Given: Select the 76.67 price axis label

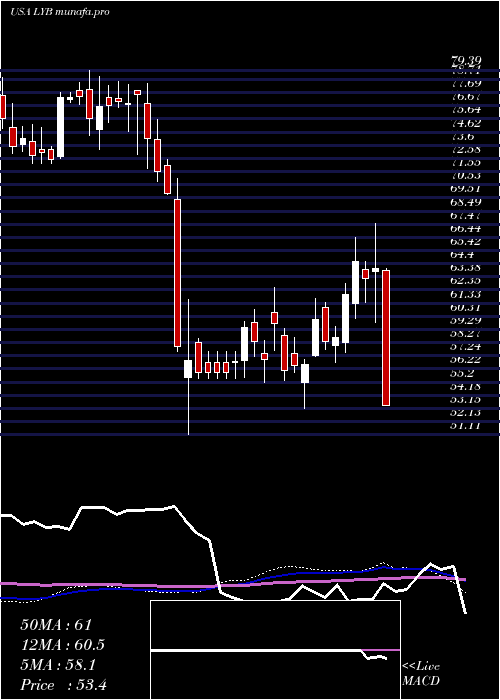Looking at the screenshot, I should coord(465,97).
